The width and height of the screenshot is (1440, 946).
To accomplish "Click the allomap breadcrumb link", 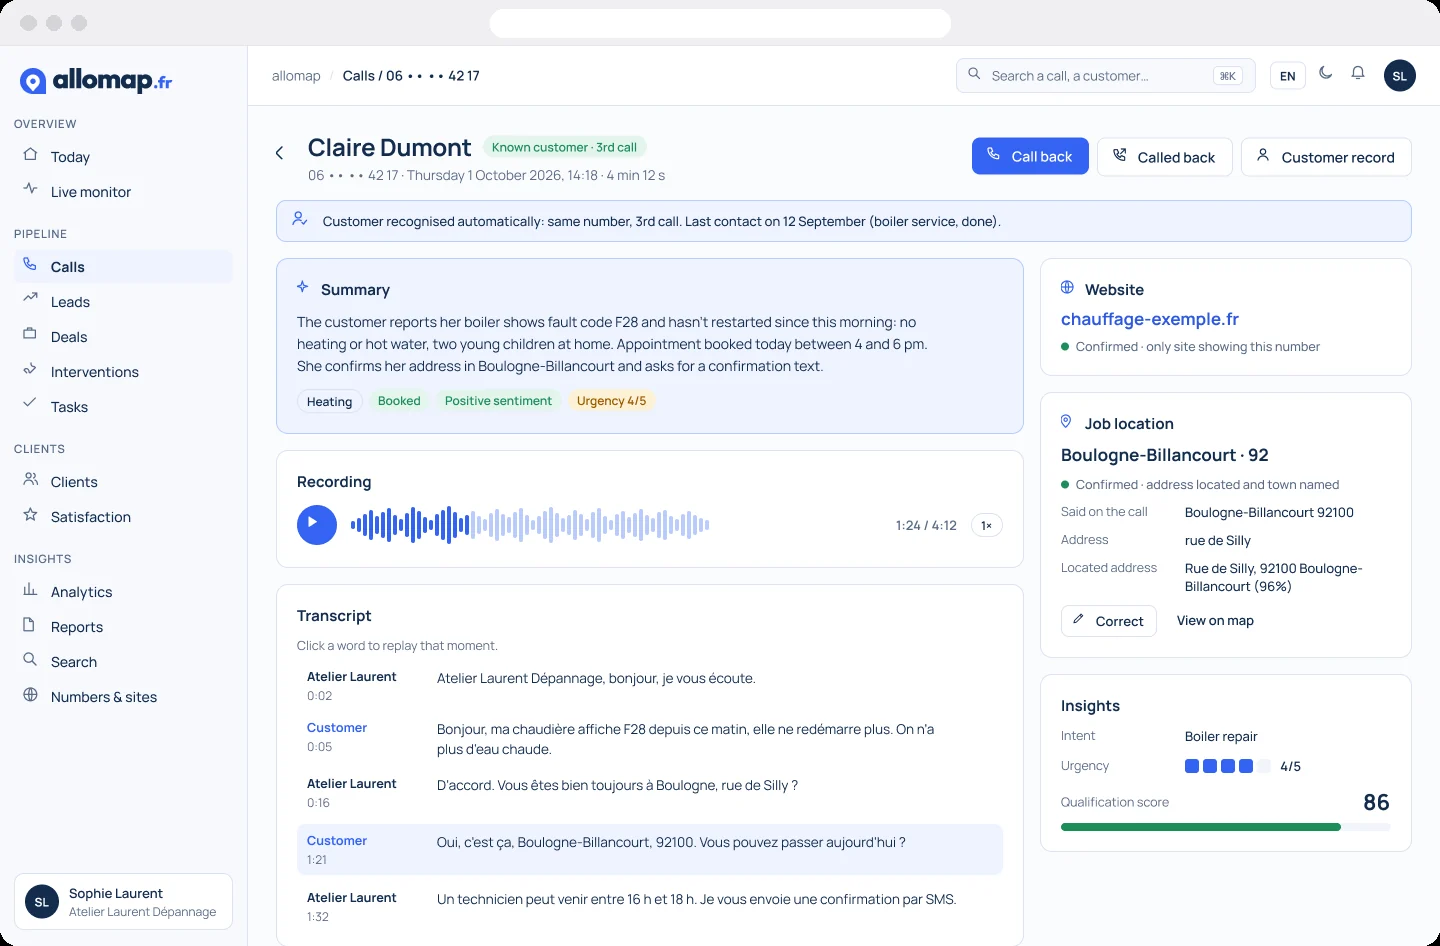I will click(x=296, y=76).
